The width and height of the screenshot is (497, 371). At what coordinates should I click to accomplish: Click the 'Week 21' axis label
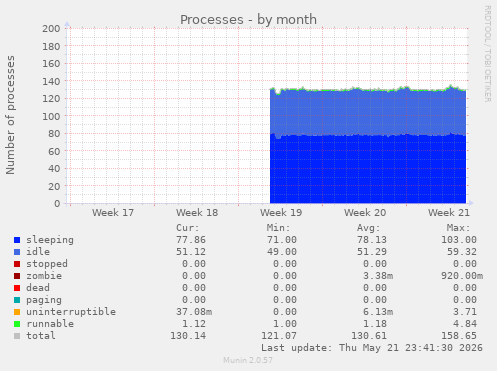tap(449, 213)
